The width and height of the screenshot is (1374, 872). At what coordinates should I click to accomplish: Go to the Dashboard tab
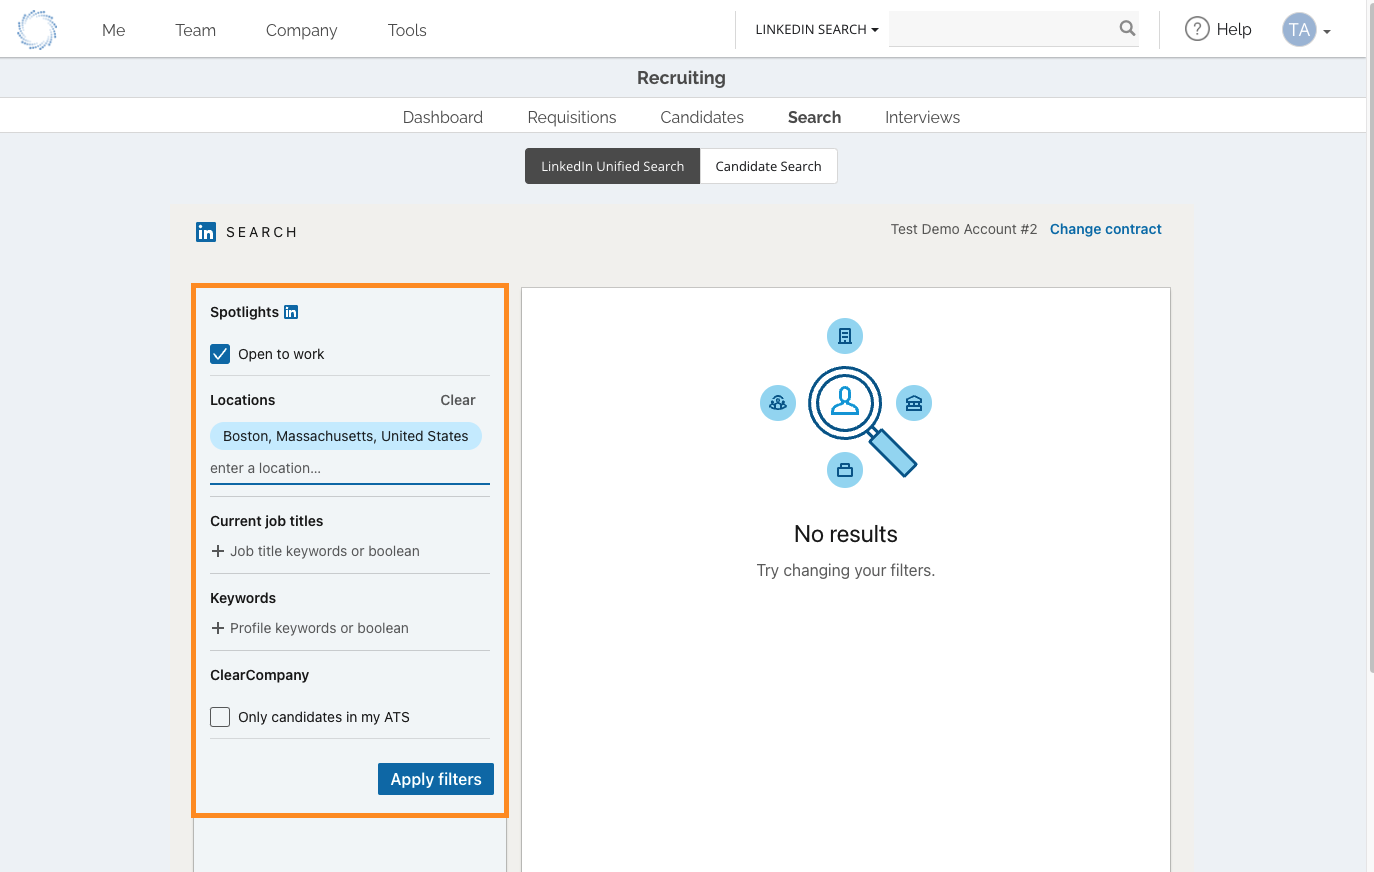(x=443, y=117)
